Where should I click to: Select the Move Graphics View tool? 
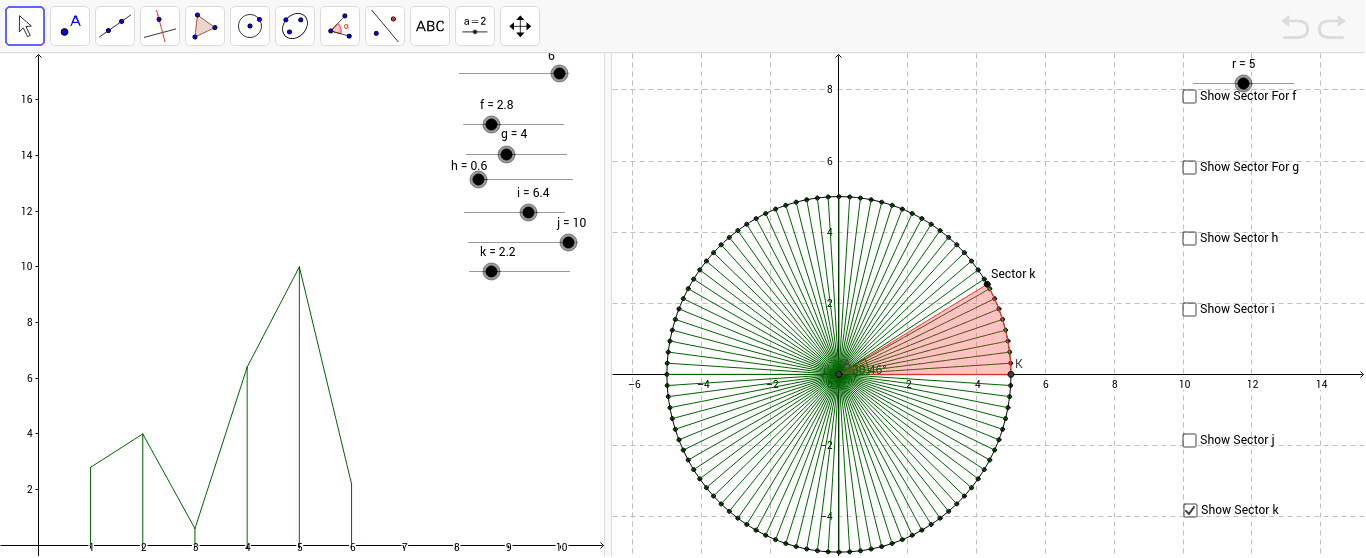pos(520,26)
